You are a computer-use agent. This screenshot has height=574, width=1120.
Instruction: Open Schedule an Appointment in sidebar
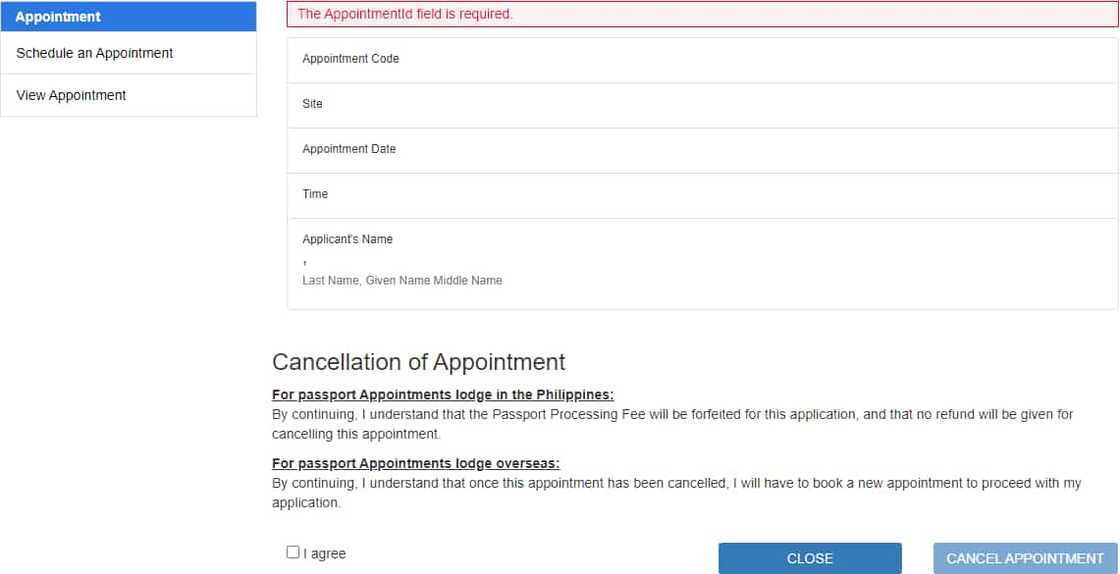click(95, 53)
